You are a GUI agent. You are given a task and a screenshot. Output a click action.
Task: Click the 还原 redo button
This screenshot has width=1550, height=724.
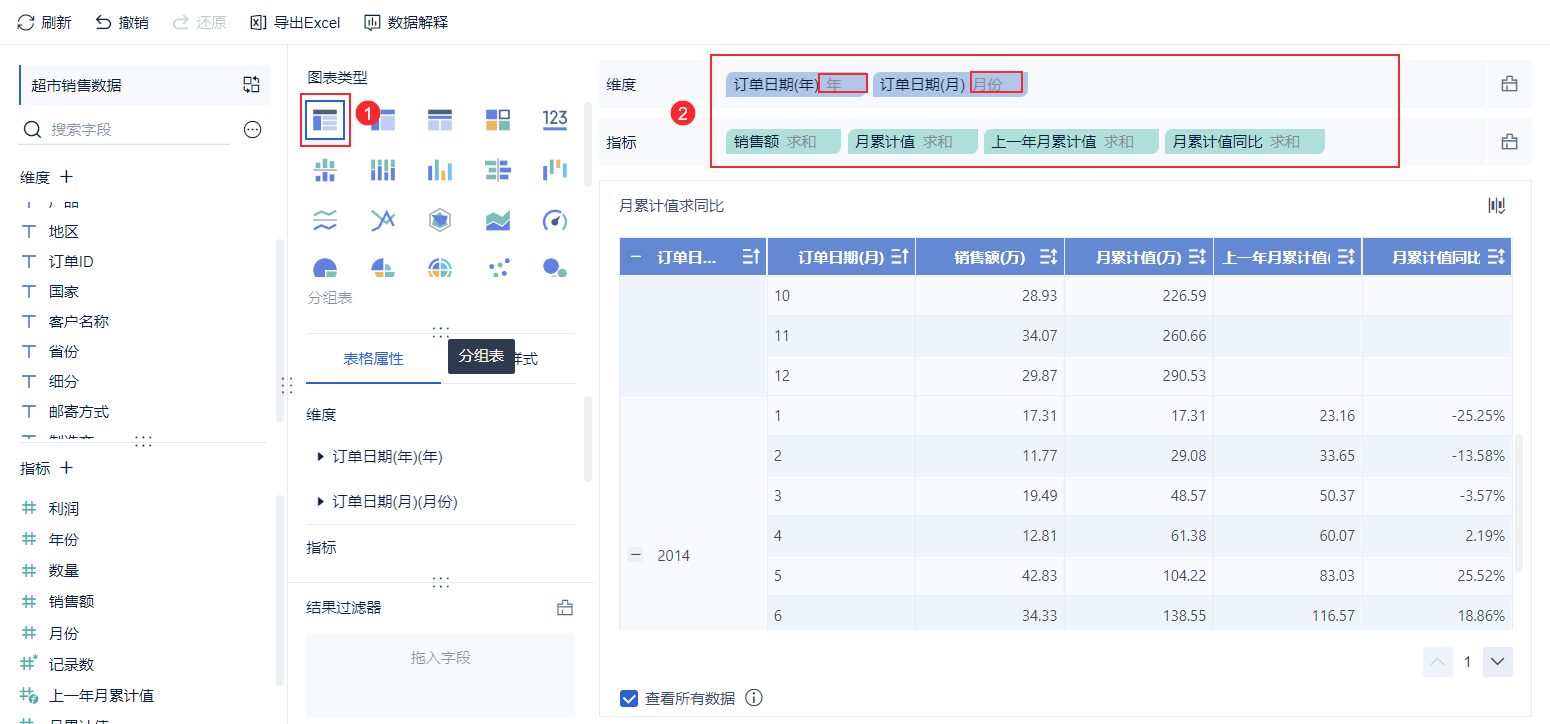(x=199, y=22)
